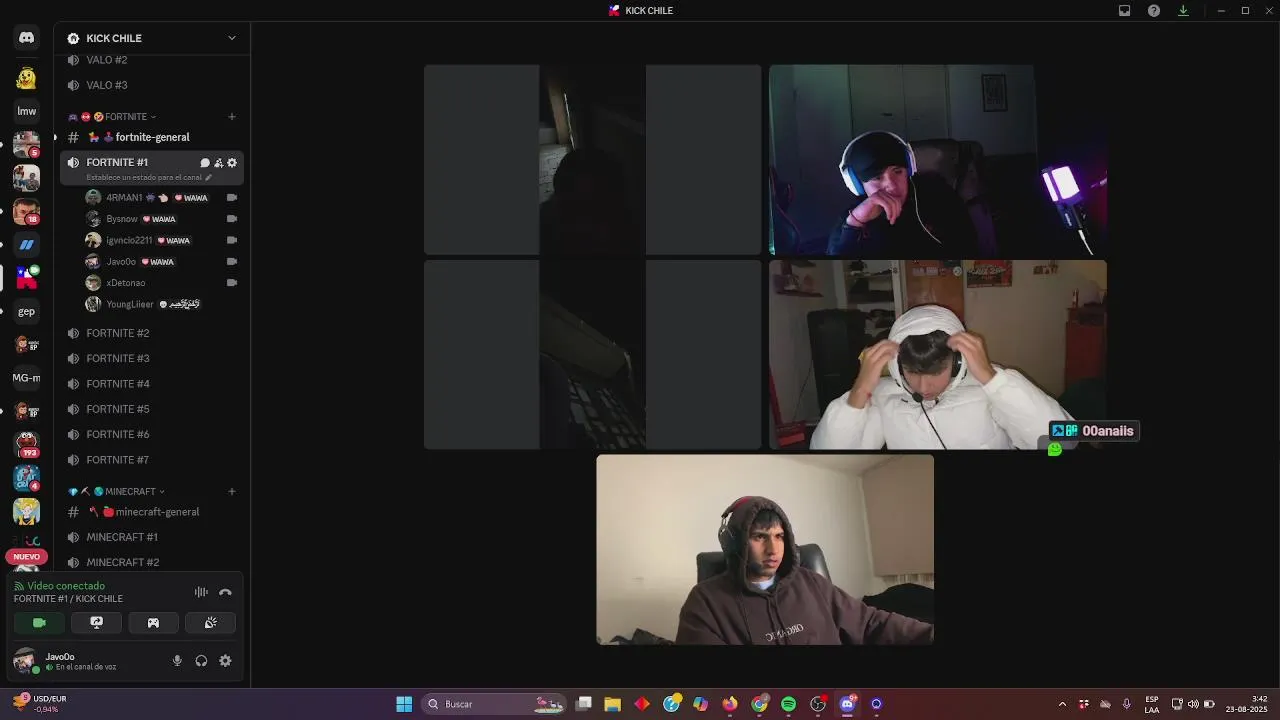Open Discord help icon
Image resolution: width=1280 pixels, height=720 pixels.
coord(1154,11)
